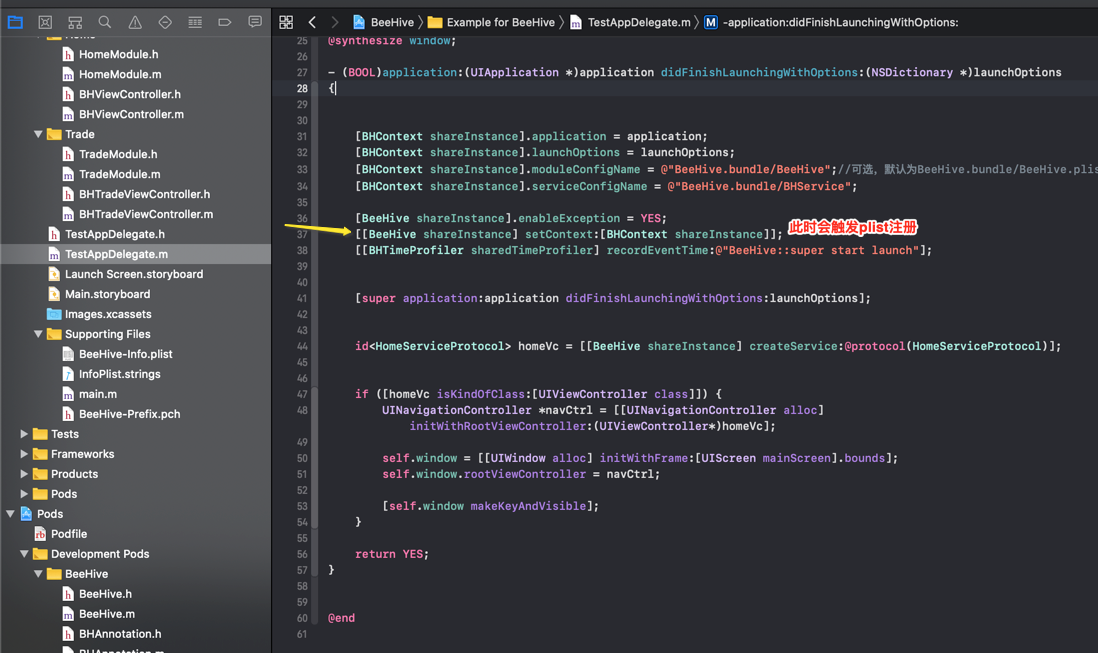The height and width of the screenshot is (653, 1098).
Task: Expand the Products group
Action: pos(25,474)
